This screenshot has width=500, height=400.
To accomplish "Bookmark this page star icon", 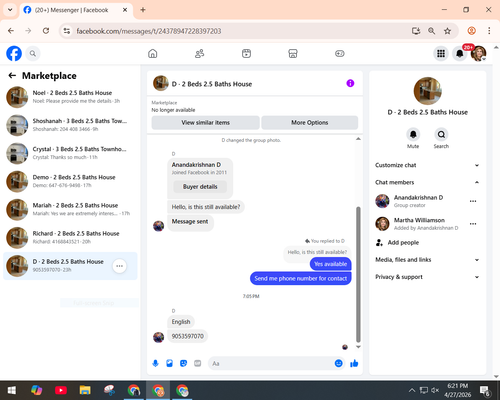I will pyautogui.click(x=447, y=31).
